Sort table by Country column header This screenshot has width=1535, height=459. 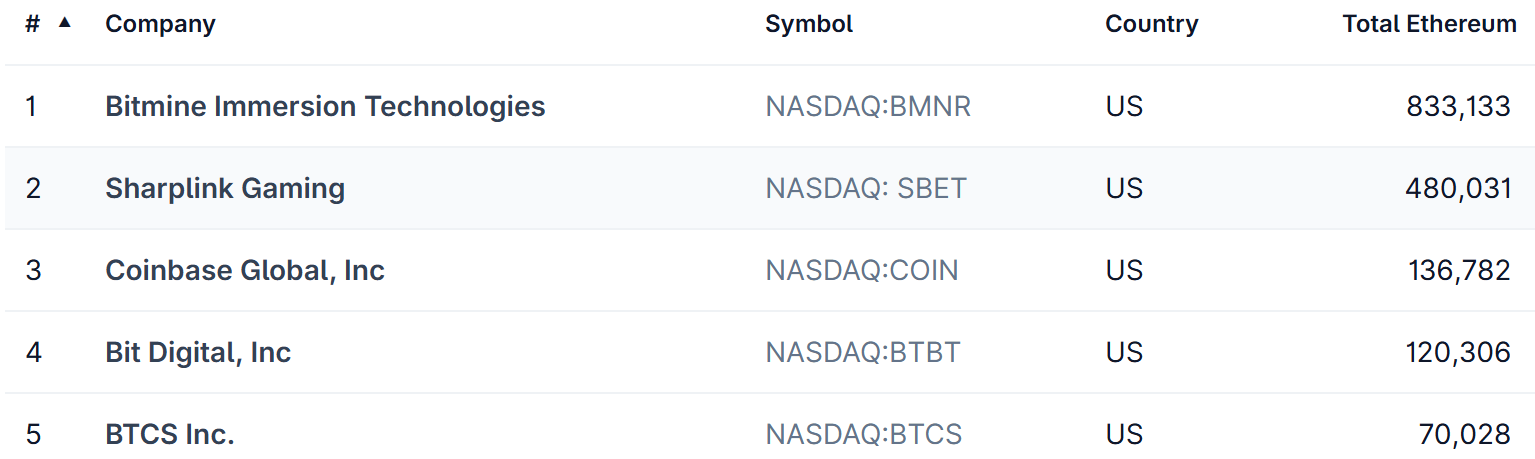1151,24
